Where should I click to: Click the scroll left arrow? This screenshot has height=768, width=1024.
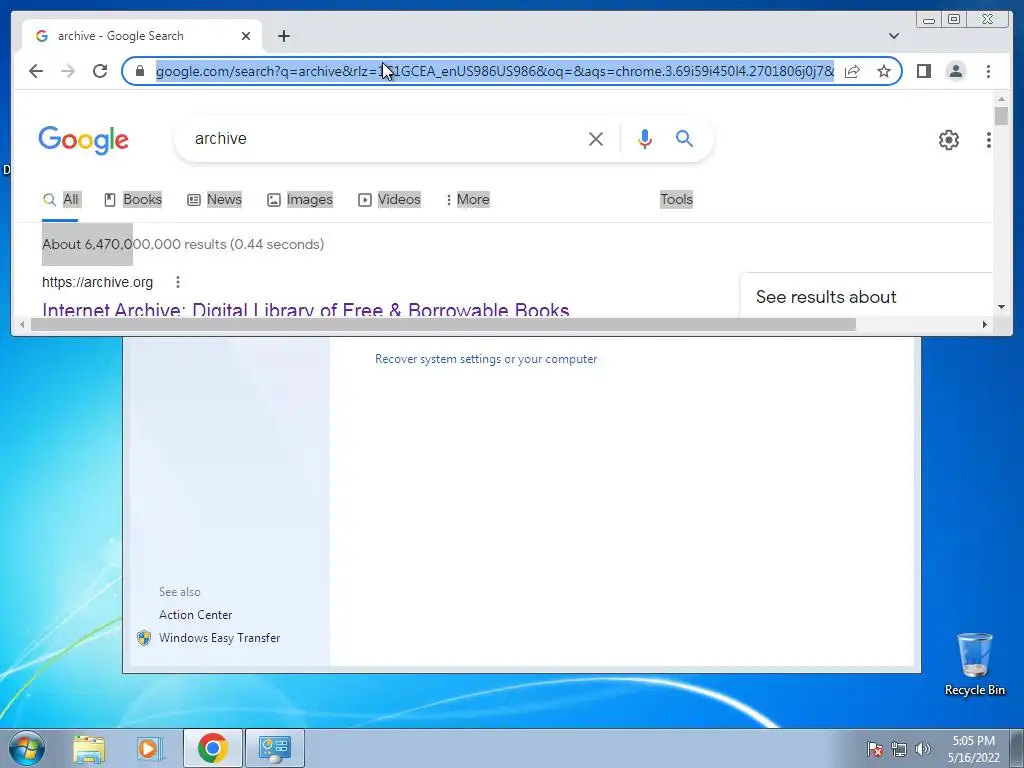point(22,325)
